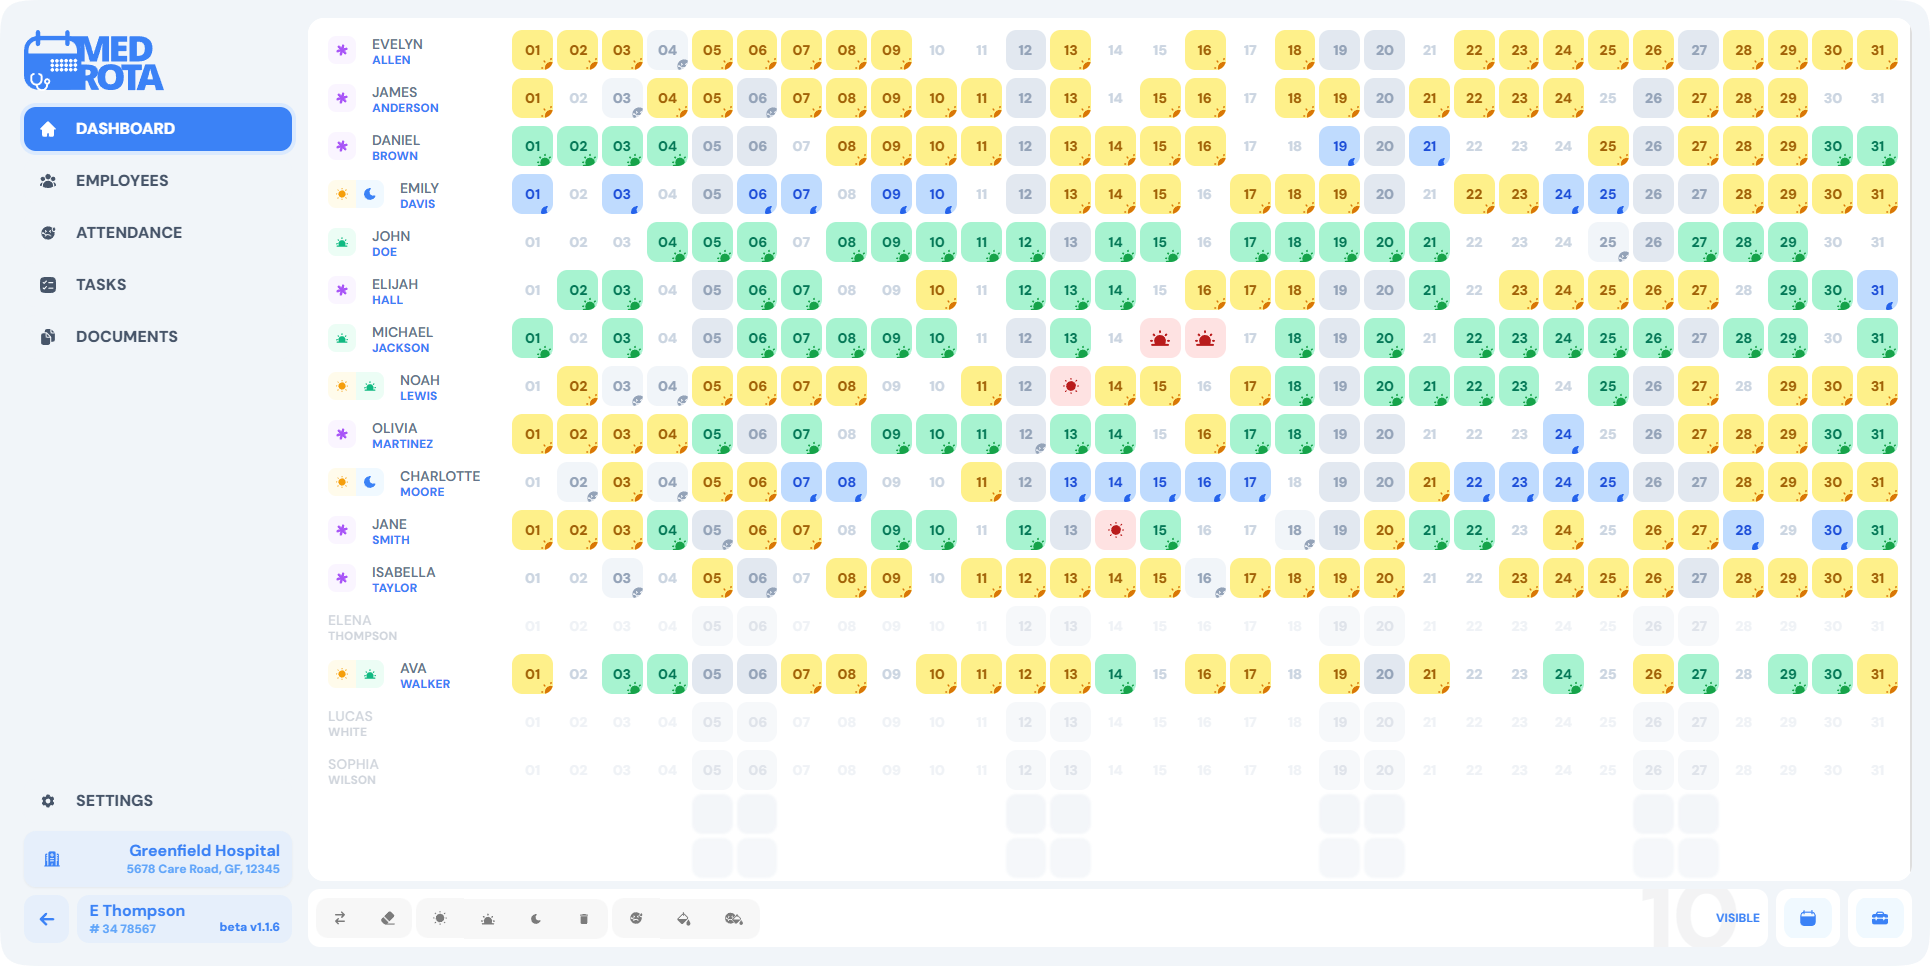Click day 16 in Evelyn Allen's row
The image size is (1930, 966).
(x=1205, y=49)
